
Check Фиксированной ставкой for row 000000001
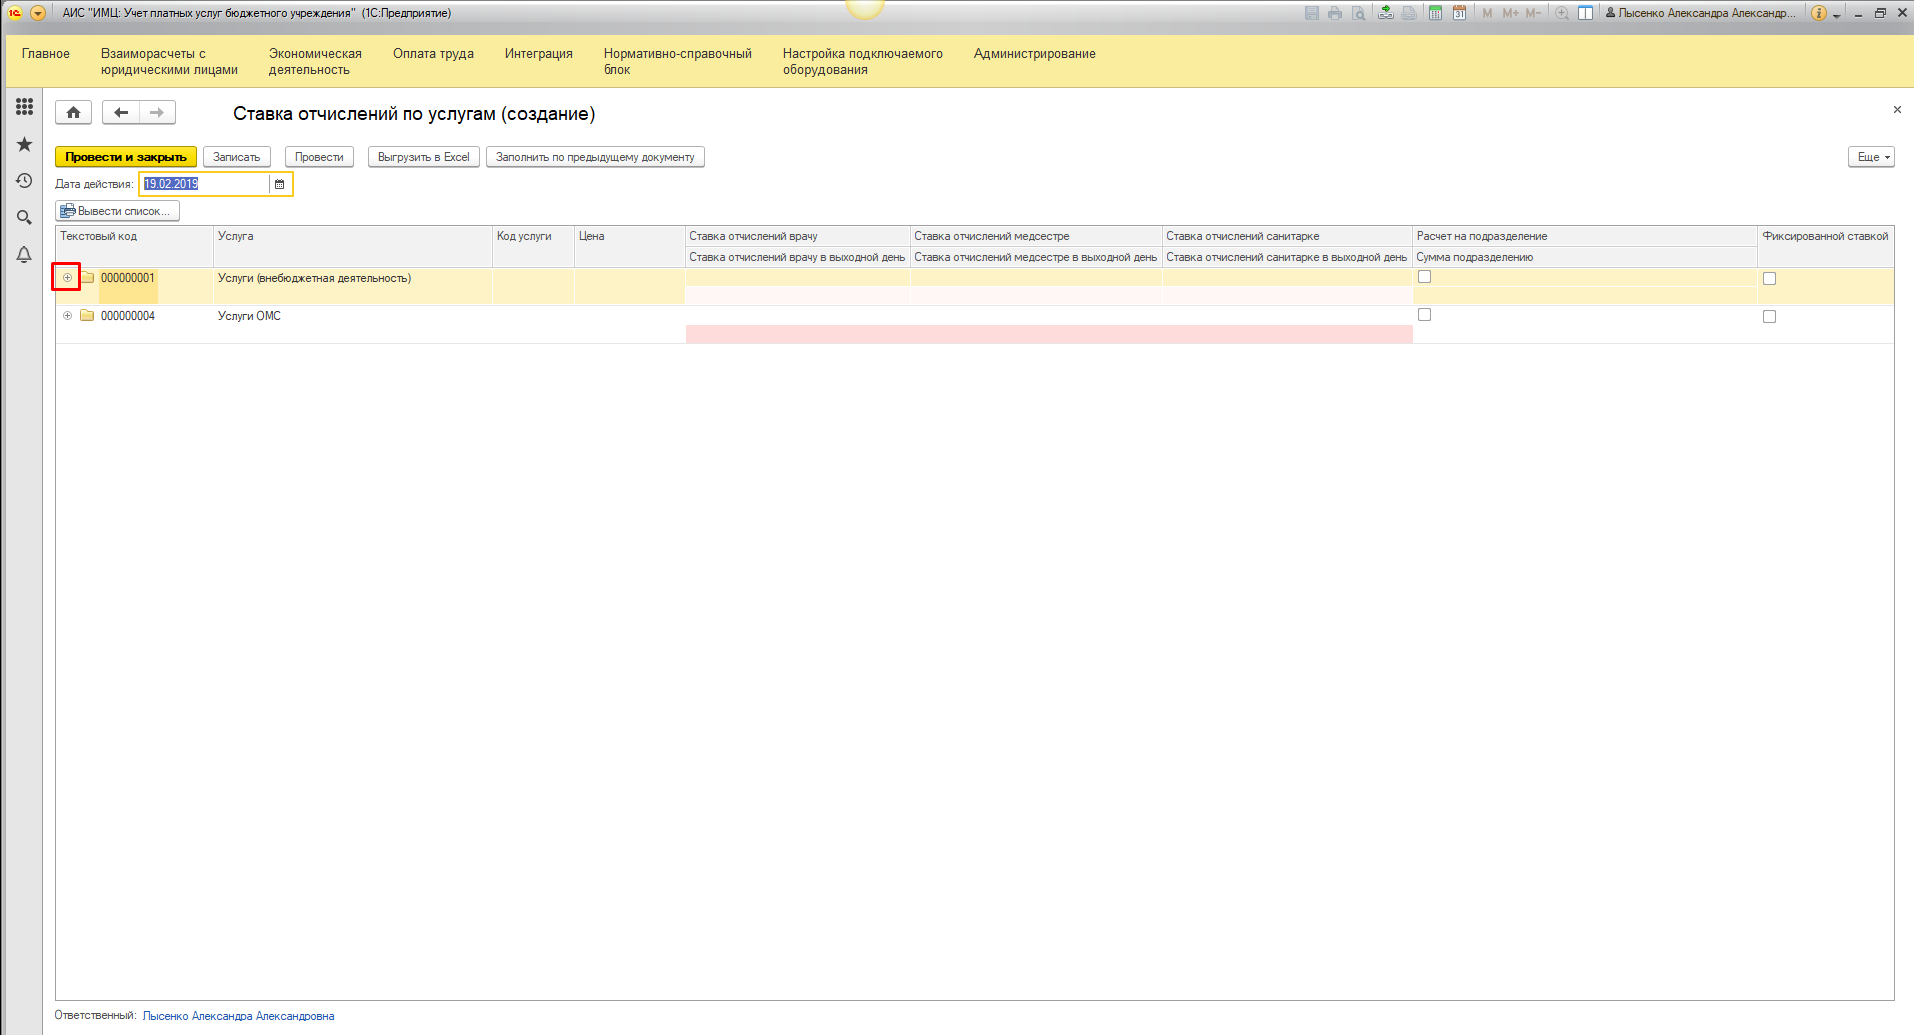(x=1769, y=279)
